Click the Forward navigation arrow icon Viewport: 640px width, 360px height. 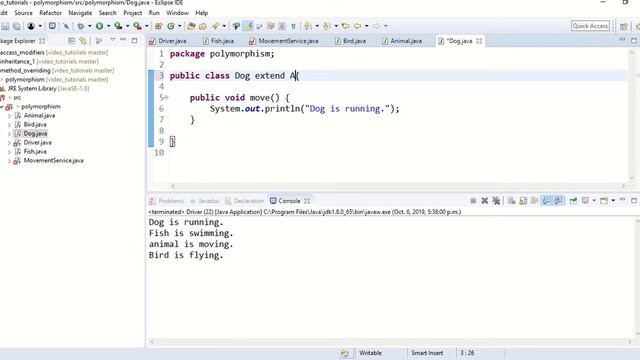point(376,26)
